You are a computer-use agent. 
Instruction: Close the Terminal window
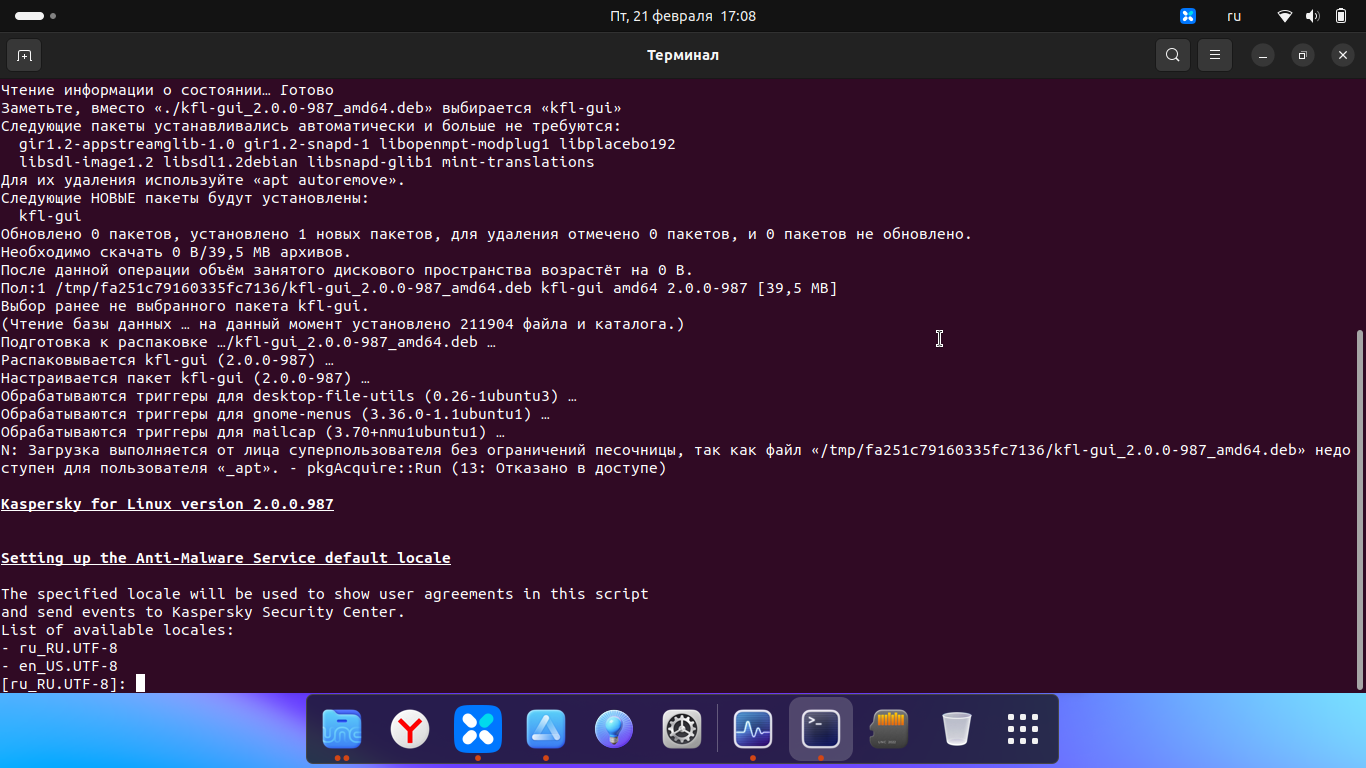point(1343,55)
